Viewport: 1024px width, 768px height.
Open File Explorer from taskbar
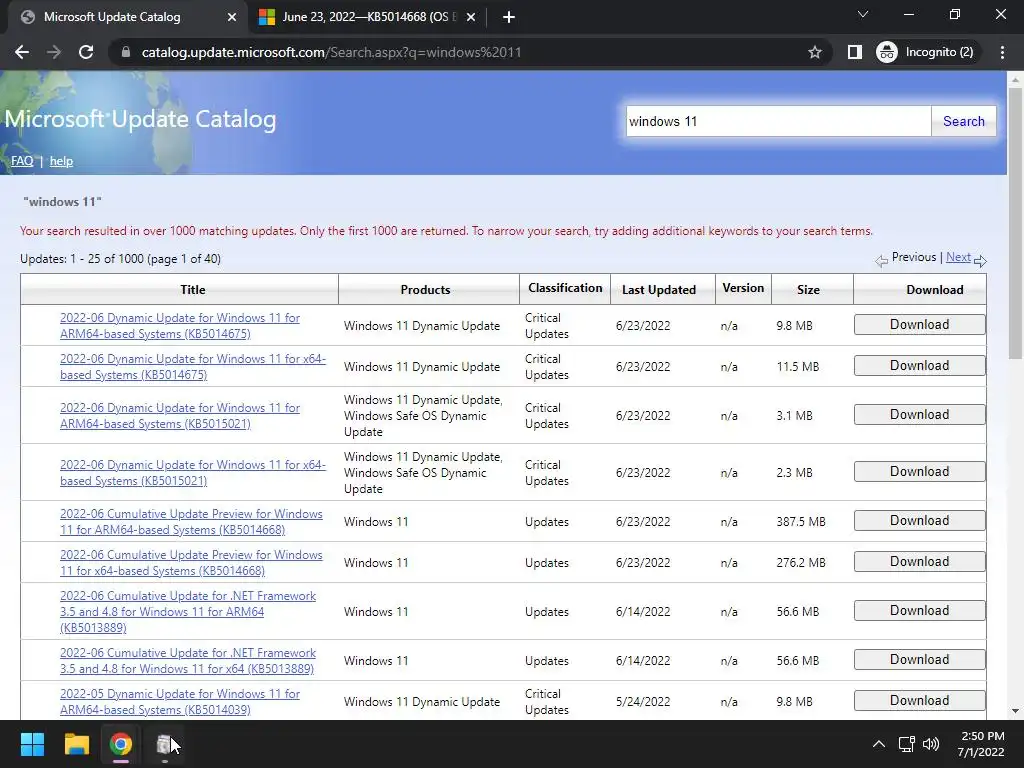pos(76,744)
